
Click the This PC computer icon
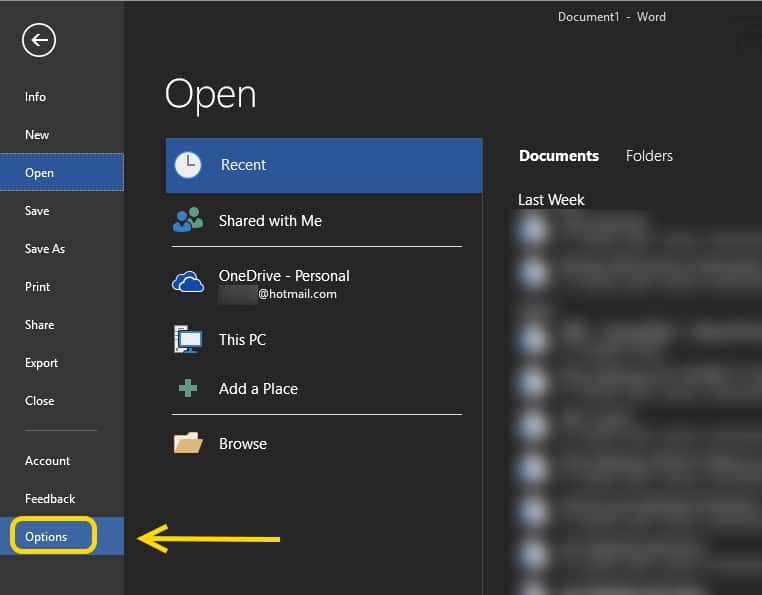(x=188, y=340)
